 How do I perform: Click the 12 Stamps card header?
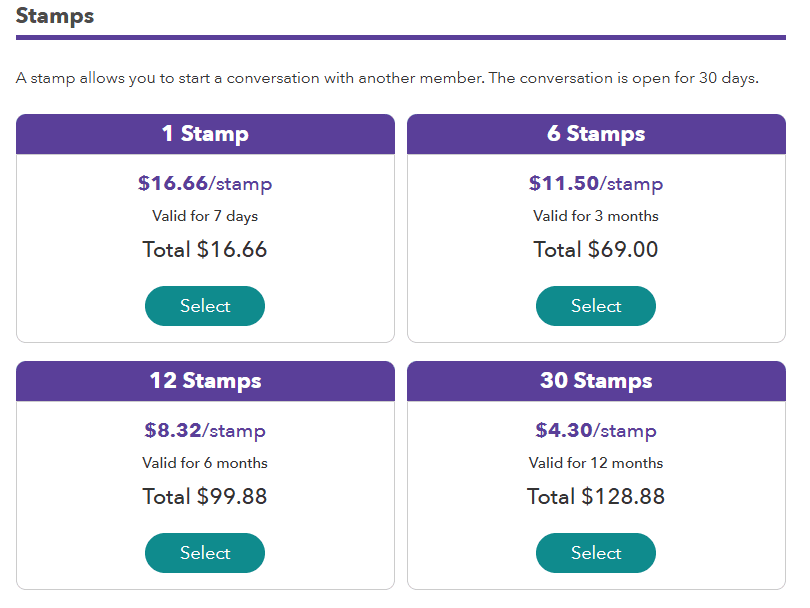(x=205, y=381)
